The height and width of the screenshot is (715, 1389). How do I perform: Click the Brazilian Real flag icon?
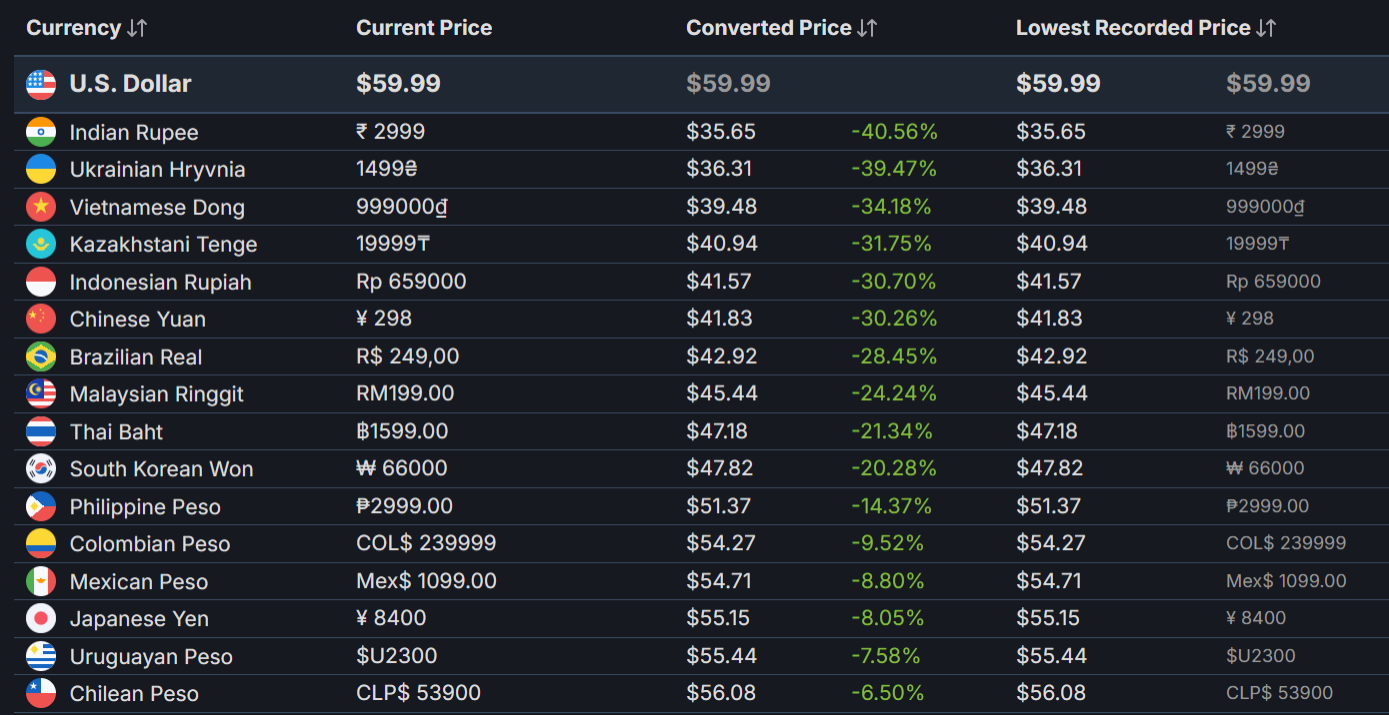[41, 357]
